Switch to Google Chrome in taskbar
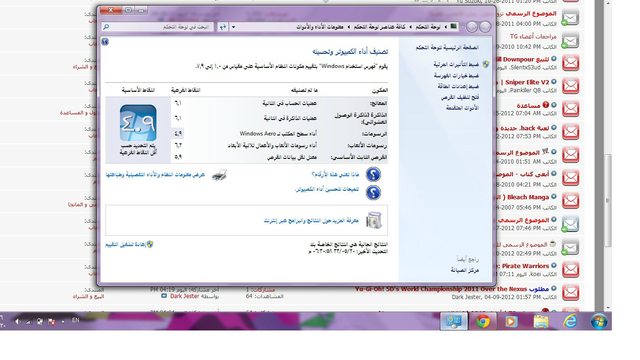The width and height of the screenshot is (640, 360). click(x=483, y=322)
